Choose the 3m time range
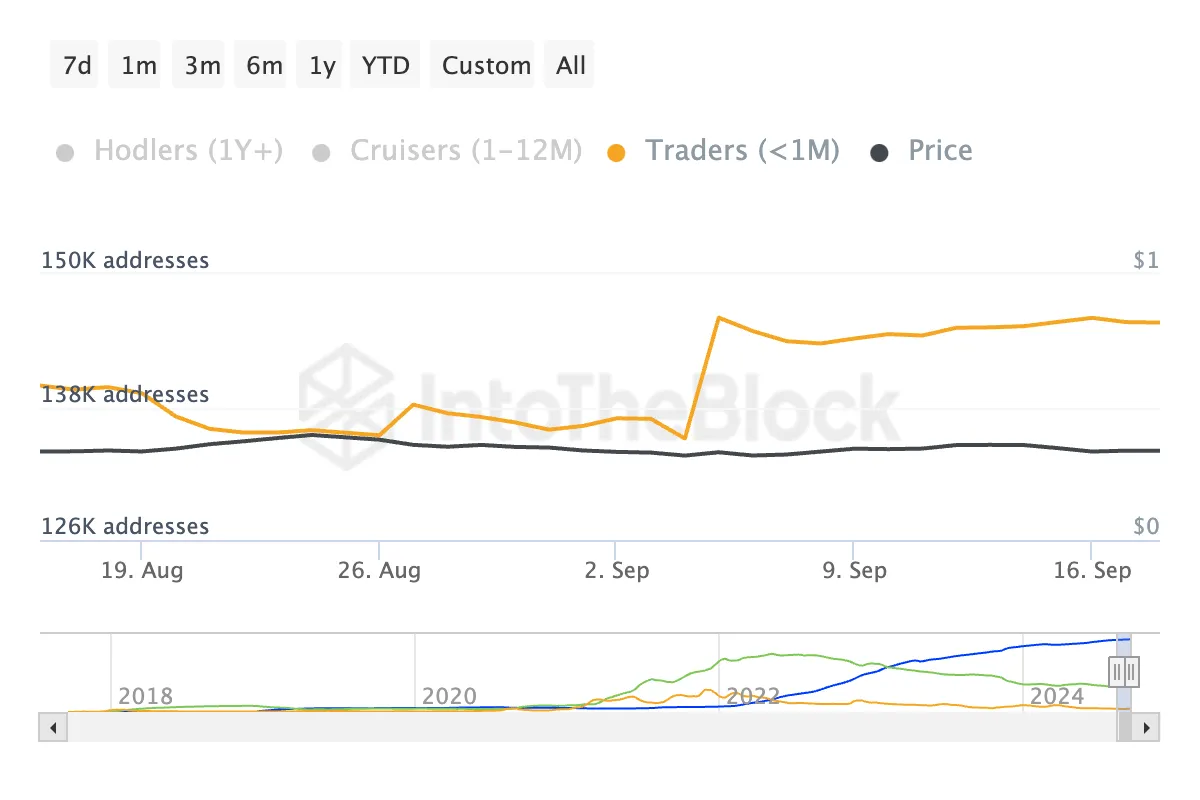Viewport: 1200px width, 800px height. click(x=202, y=66)
